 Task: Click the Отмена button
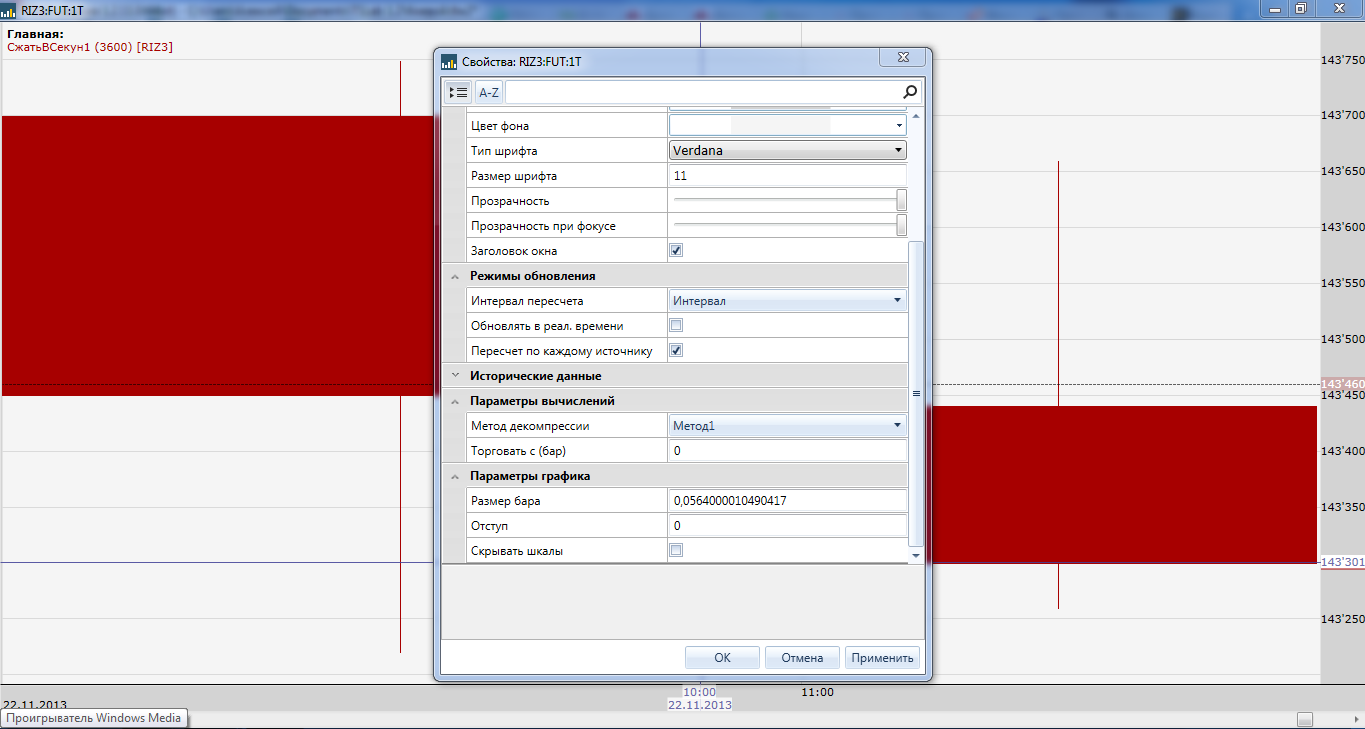[802, 658]
